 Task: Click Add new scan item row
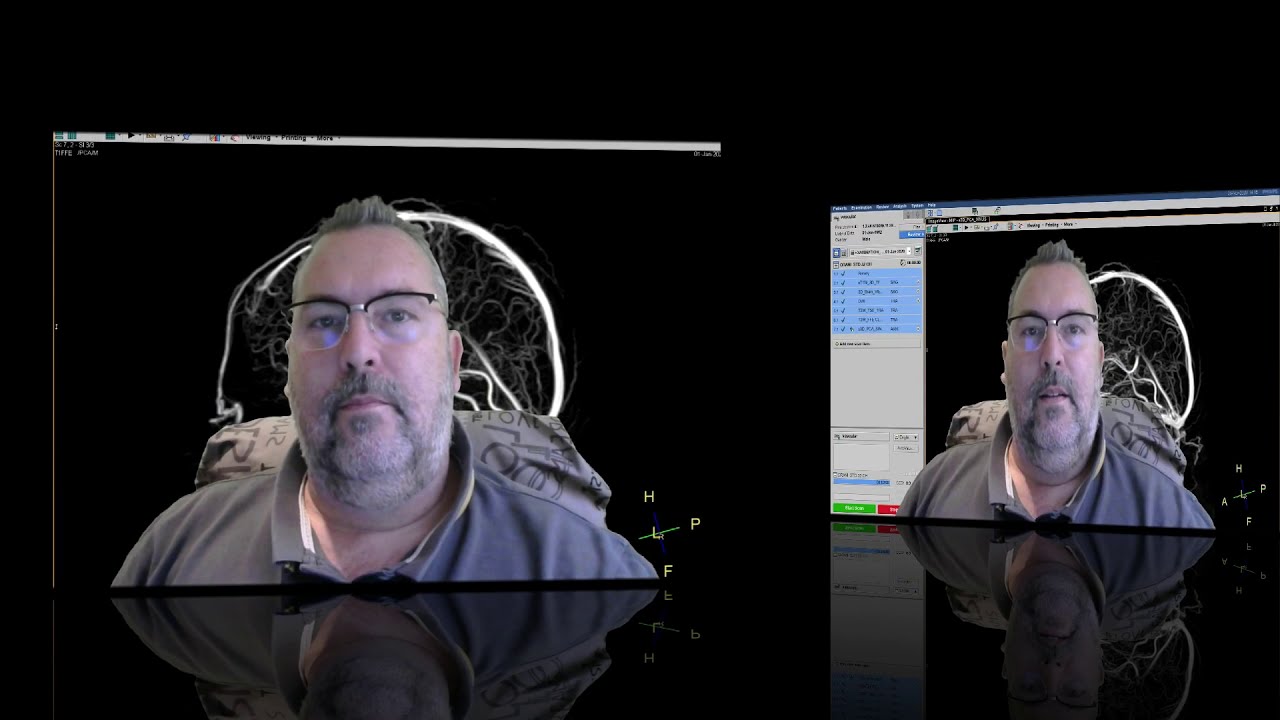[877, 344]
